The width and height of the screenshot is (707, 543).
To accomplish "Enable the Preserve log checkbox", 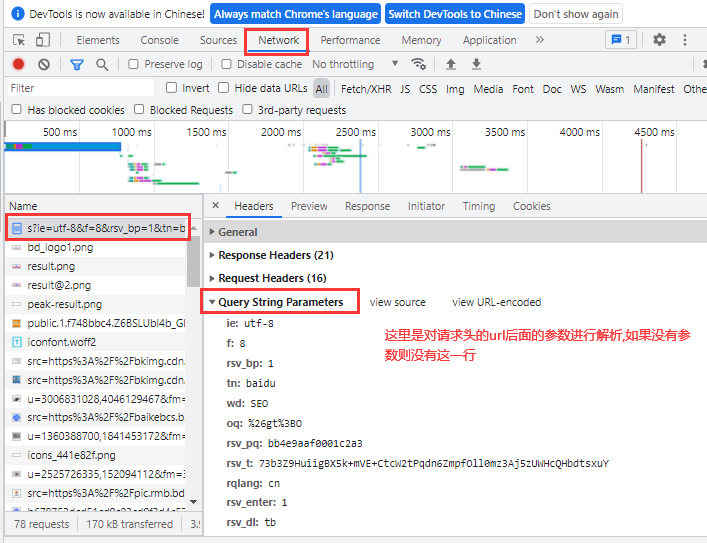I will 133,64.
